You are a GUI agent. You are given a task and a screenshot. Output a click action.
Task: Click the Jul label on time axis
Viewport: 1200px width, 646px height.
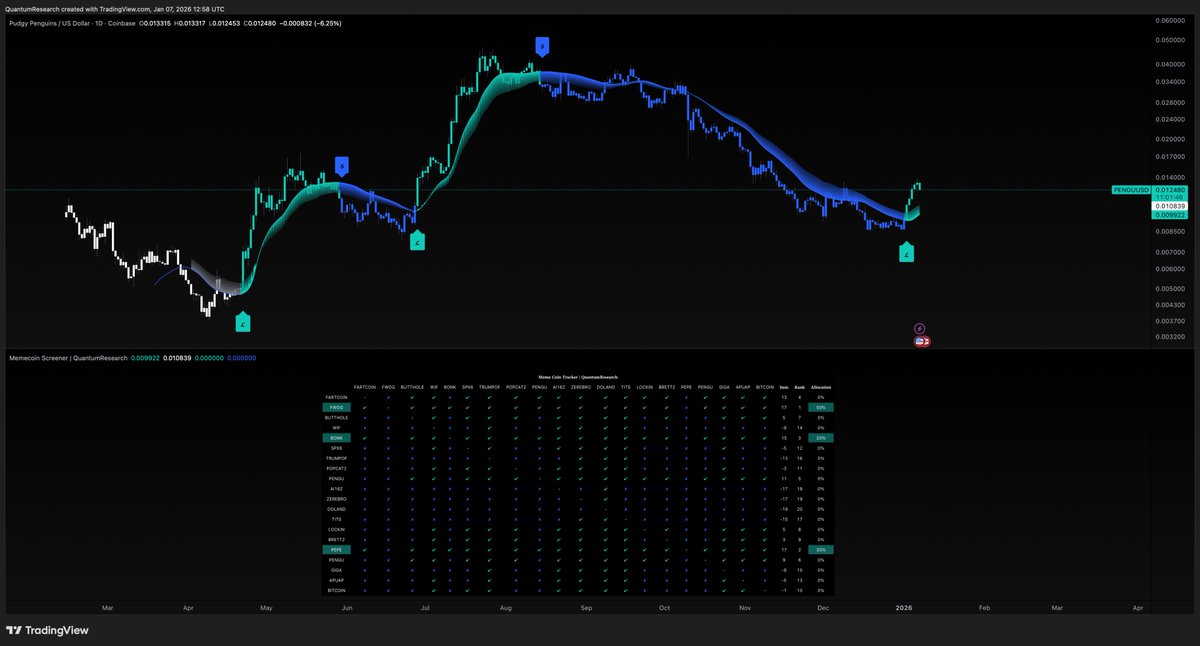click(426, 607)
